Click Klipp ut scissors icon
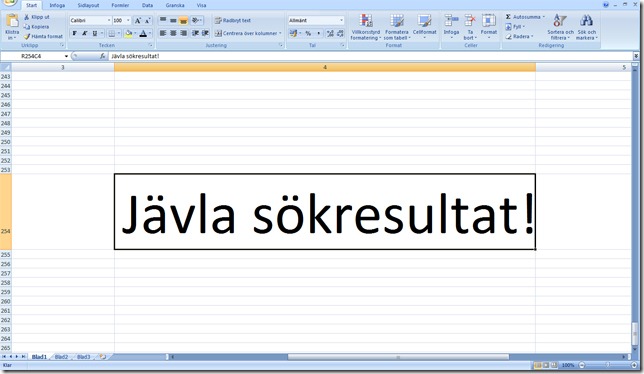 (27, 17)
